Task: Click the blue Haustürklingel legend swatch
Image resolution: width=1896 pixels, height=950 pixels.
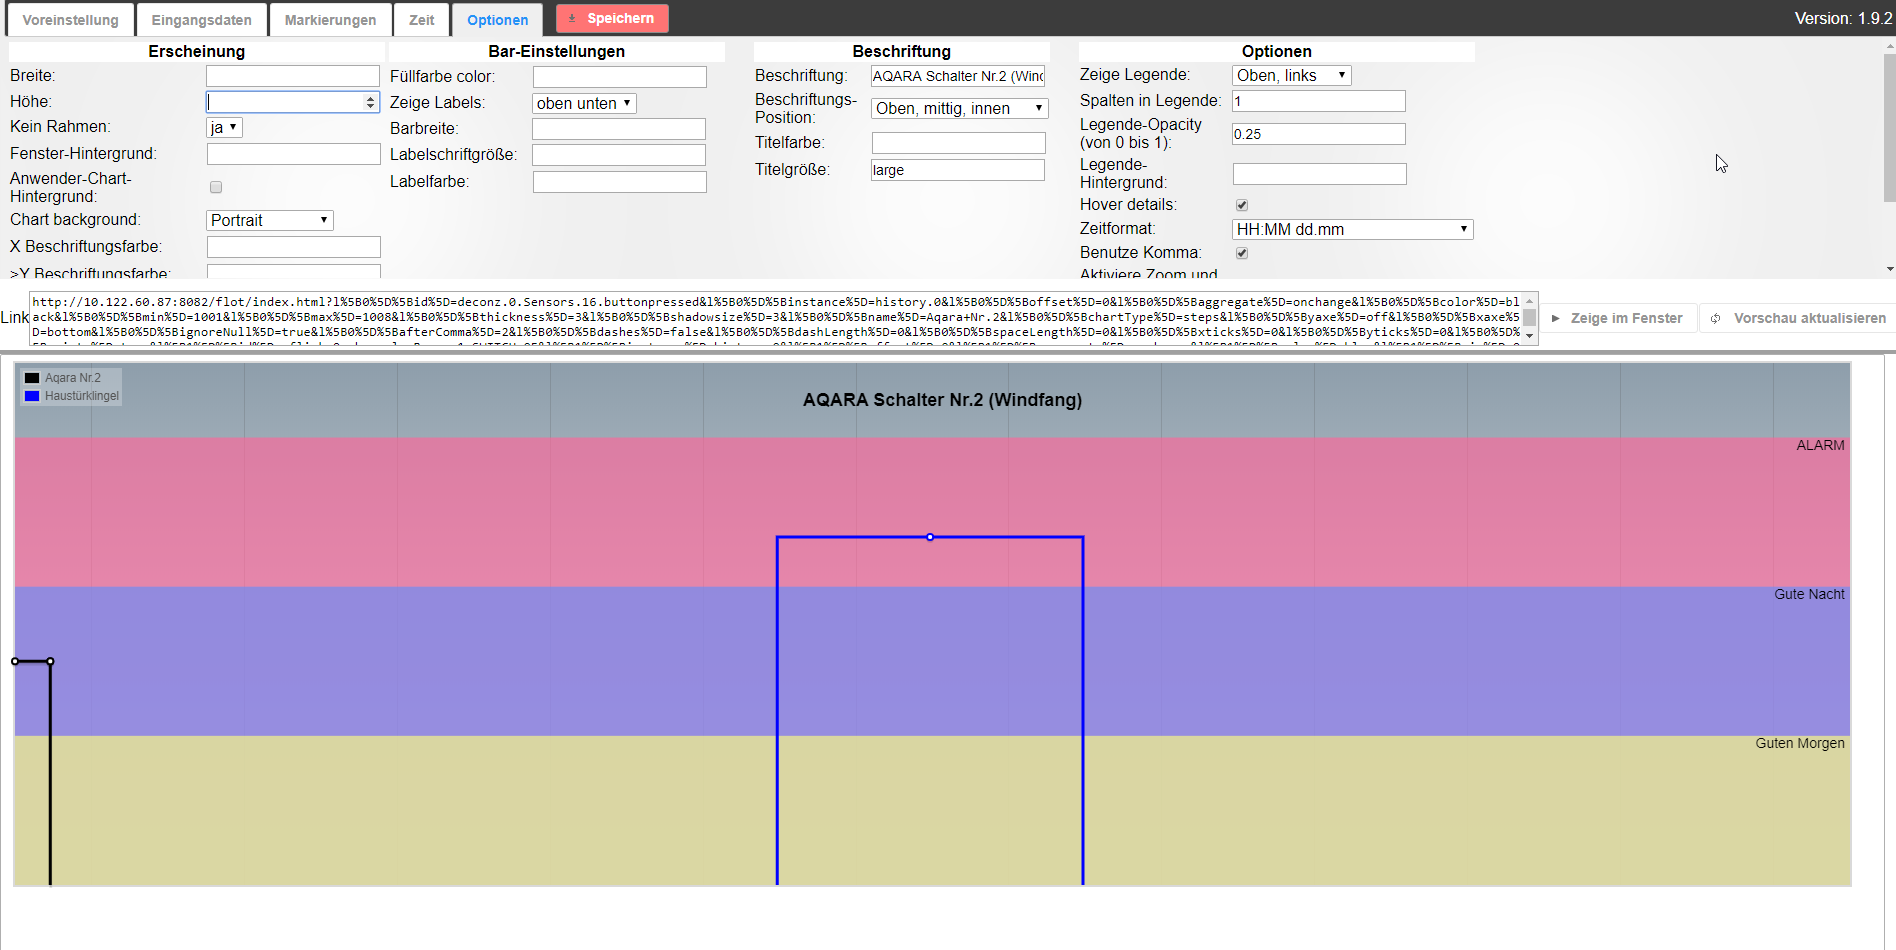Action: point(32,396)
